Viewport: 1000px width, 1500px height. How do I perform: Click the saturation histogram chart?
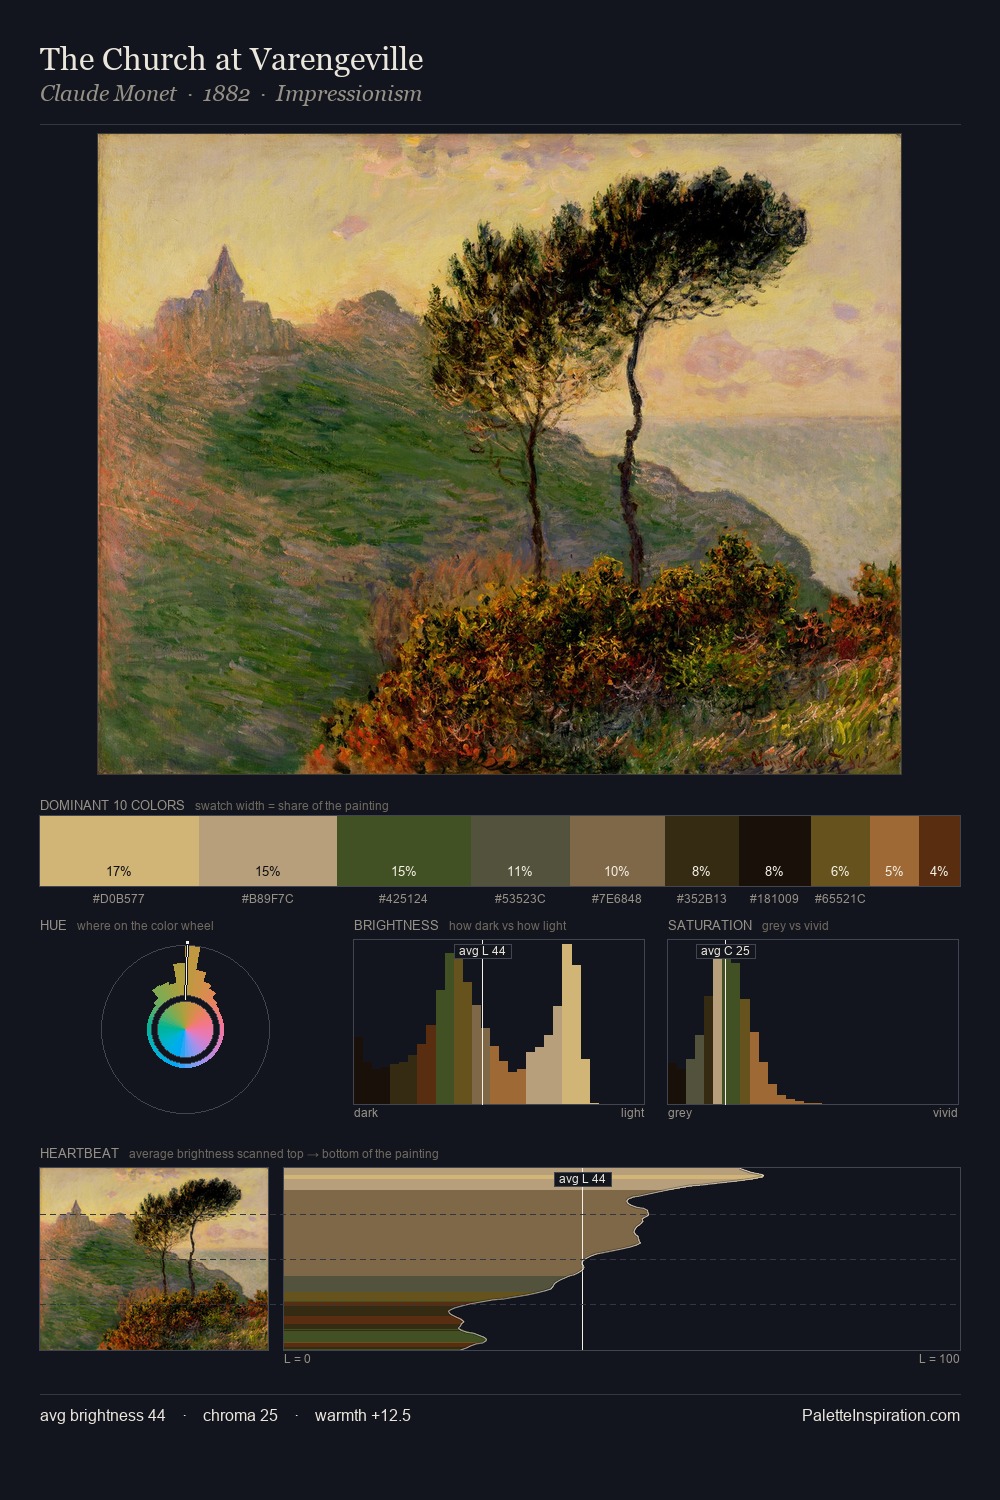tap(813, 1022)
